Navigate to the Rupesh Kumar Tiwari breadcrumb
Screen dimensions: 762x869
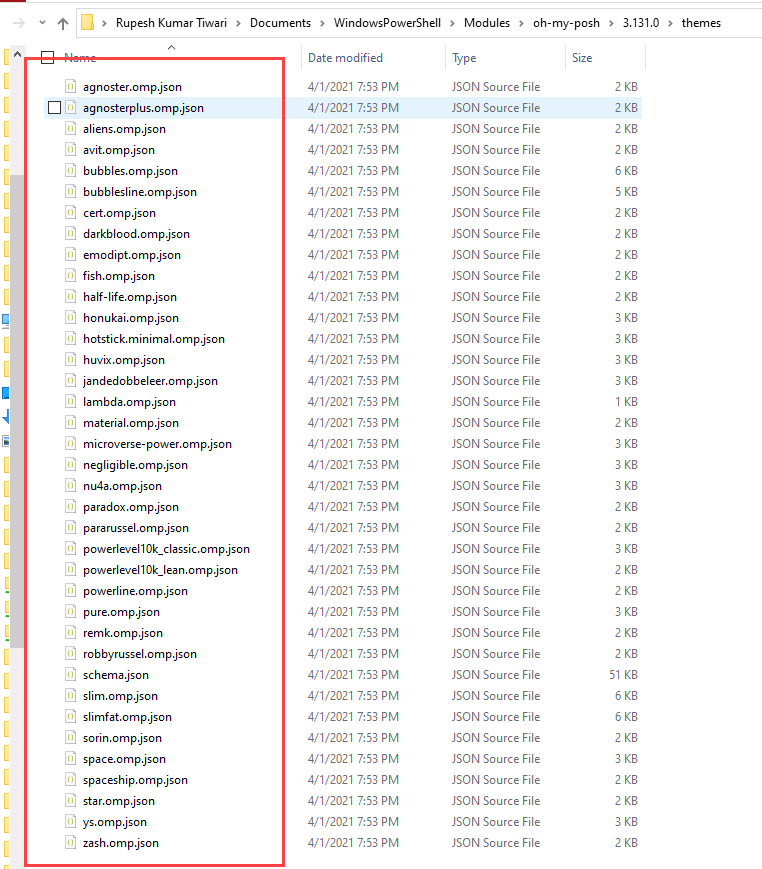point(171,23)
